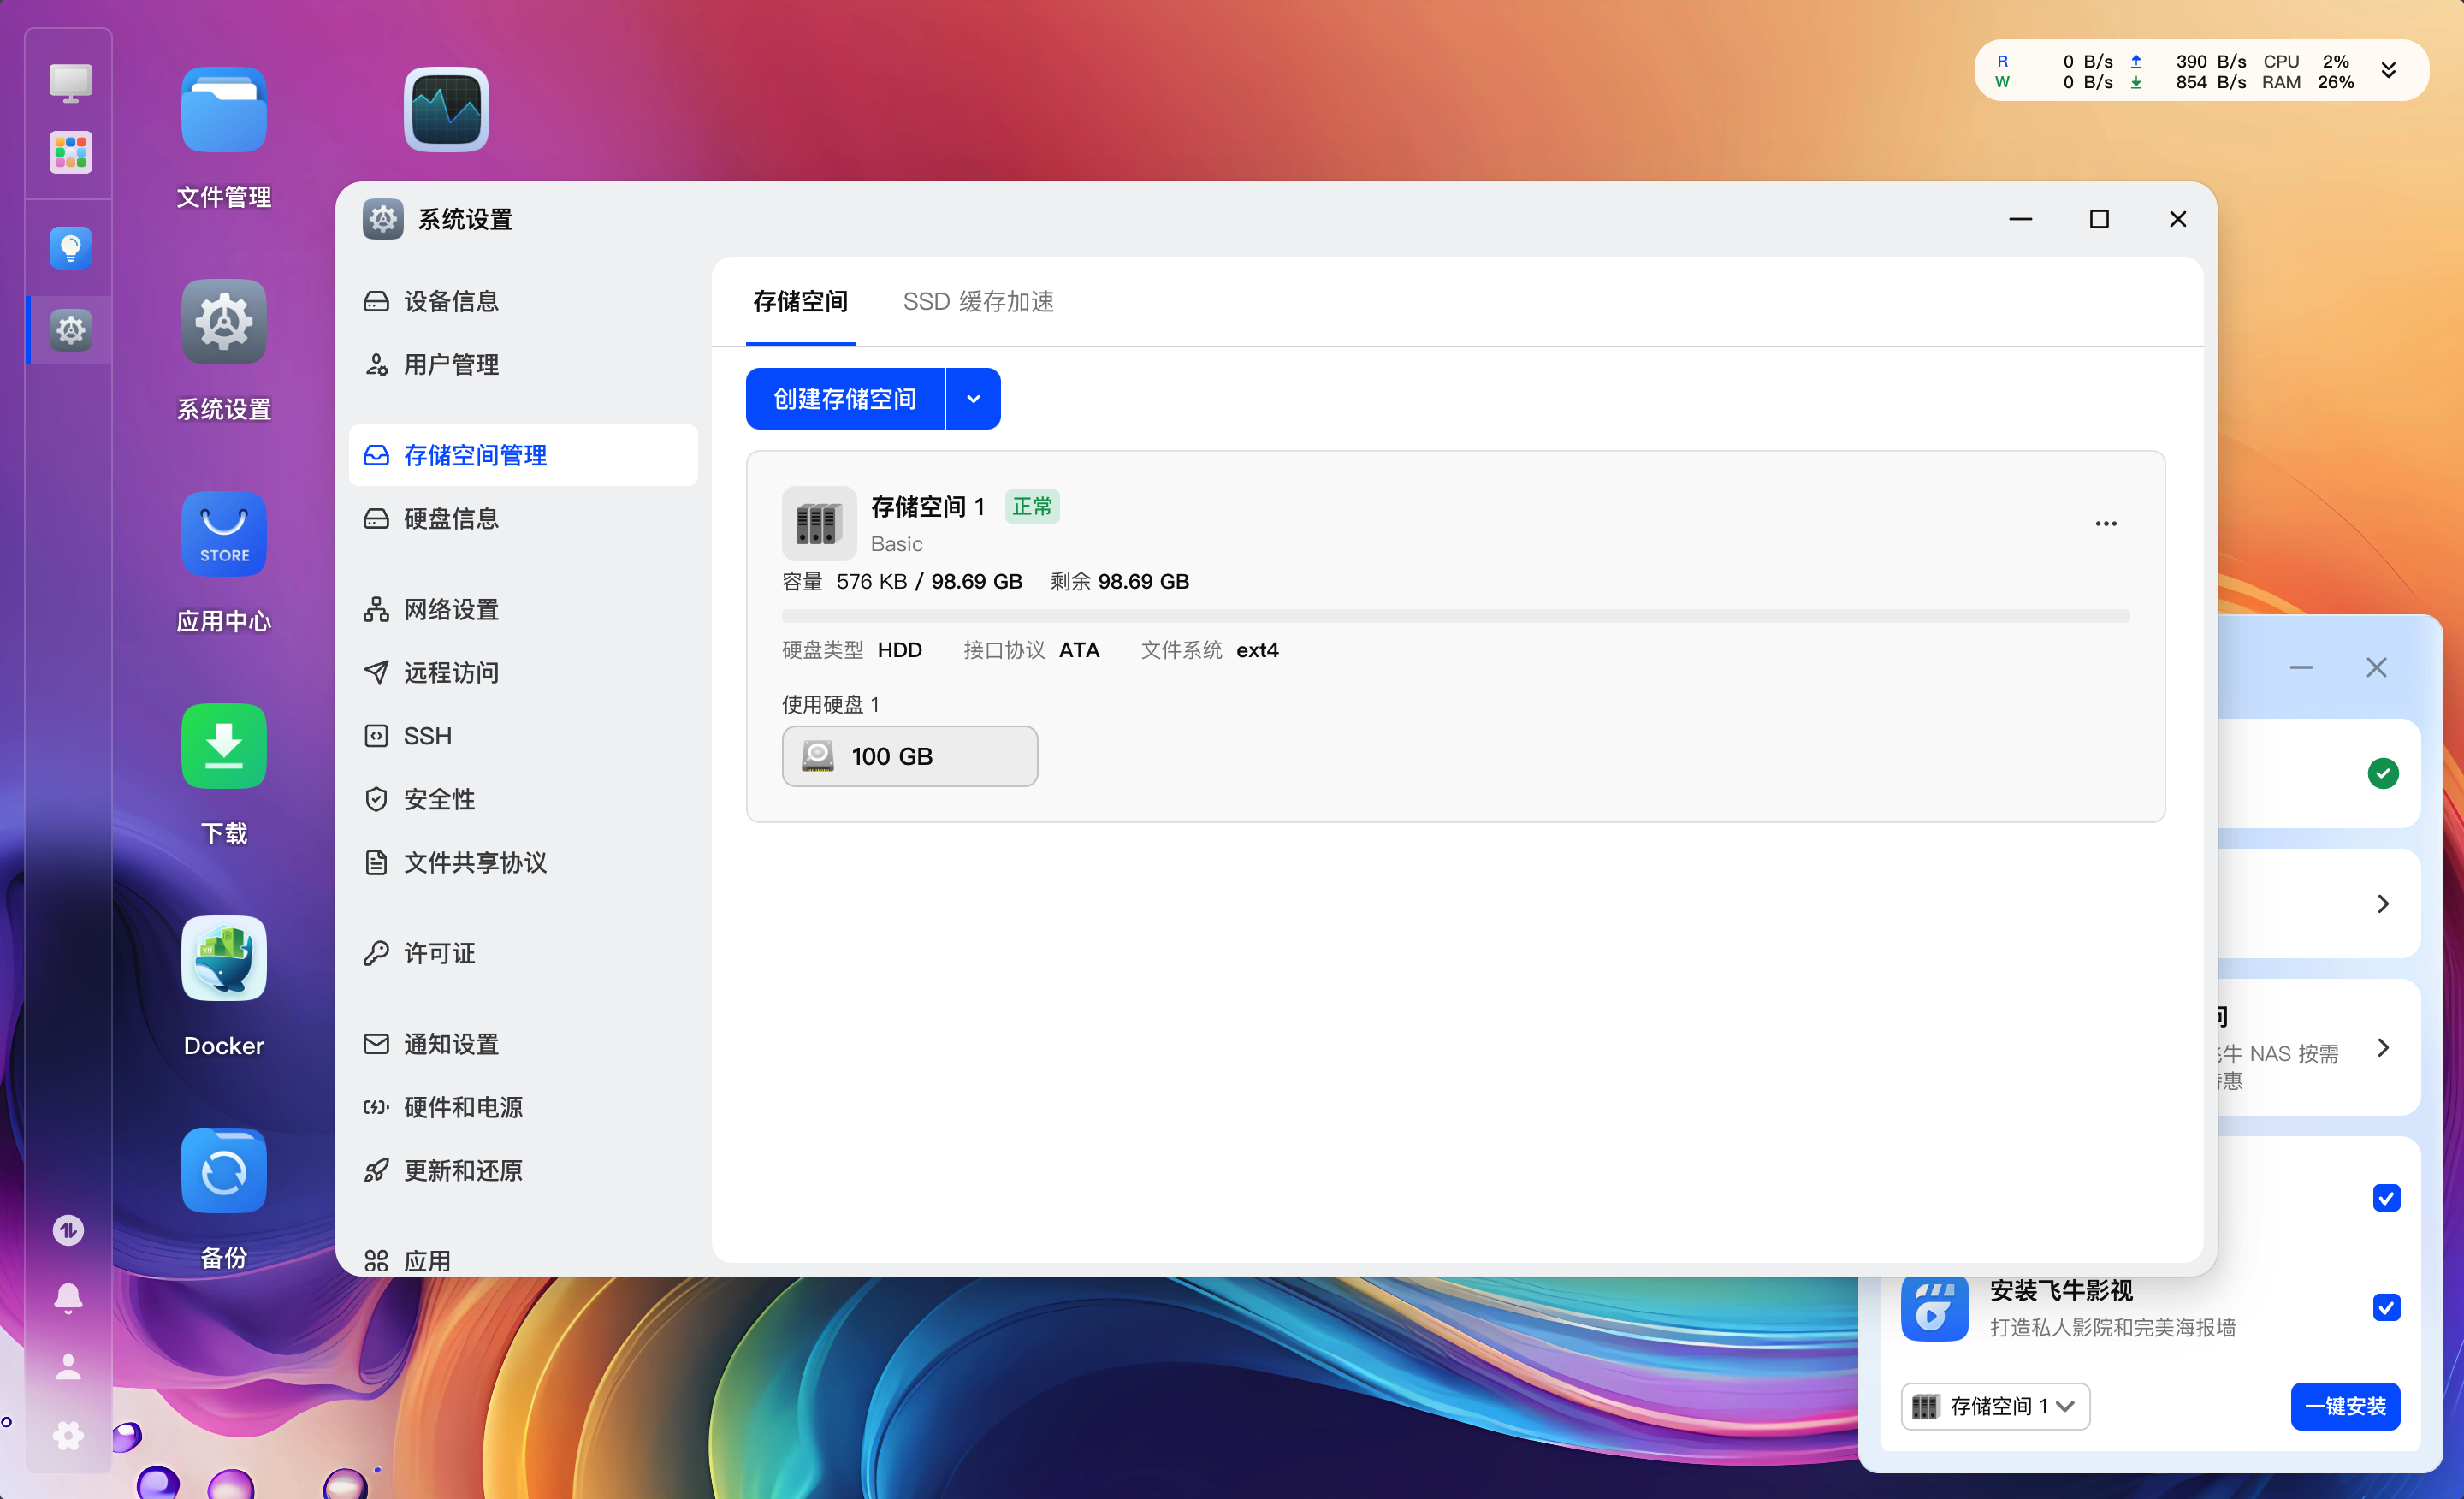
Task: Open the 备份 backup app icon
Action: click(x=223, y=1170)
